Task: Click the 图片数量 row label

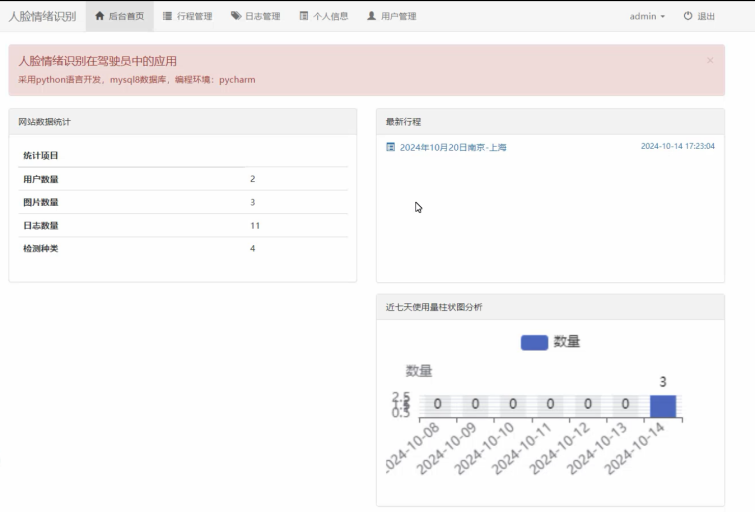Action: 40,202
